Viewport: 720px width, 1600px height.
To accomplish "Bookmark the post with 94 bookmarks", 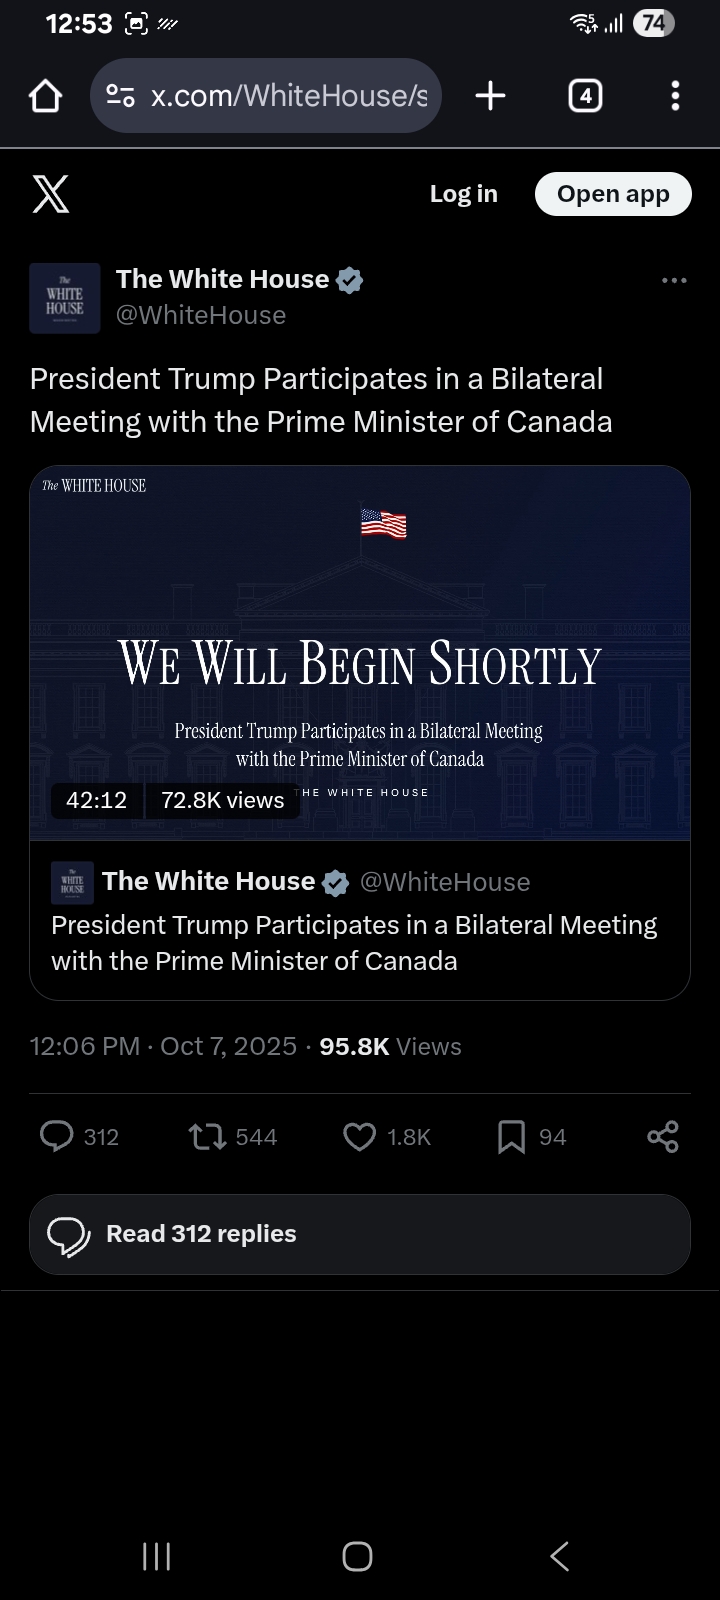I will click(511, 1137).
